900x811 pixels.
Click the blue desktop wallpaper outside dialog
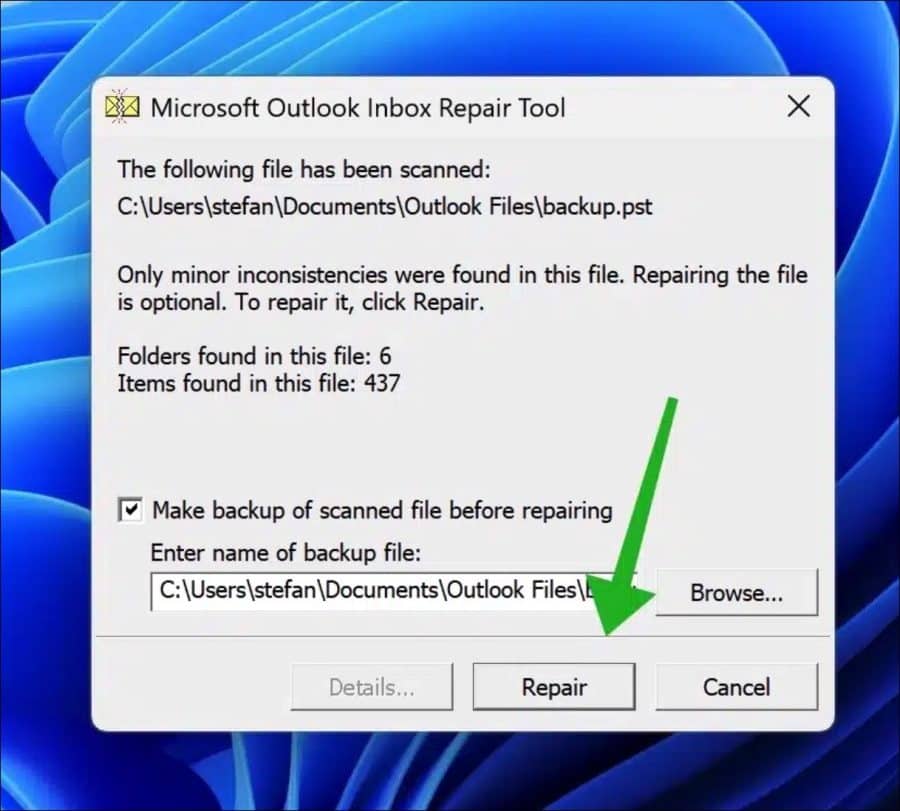click(46, 402)
